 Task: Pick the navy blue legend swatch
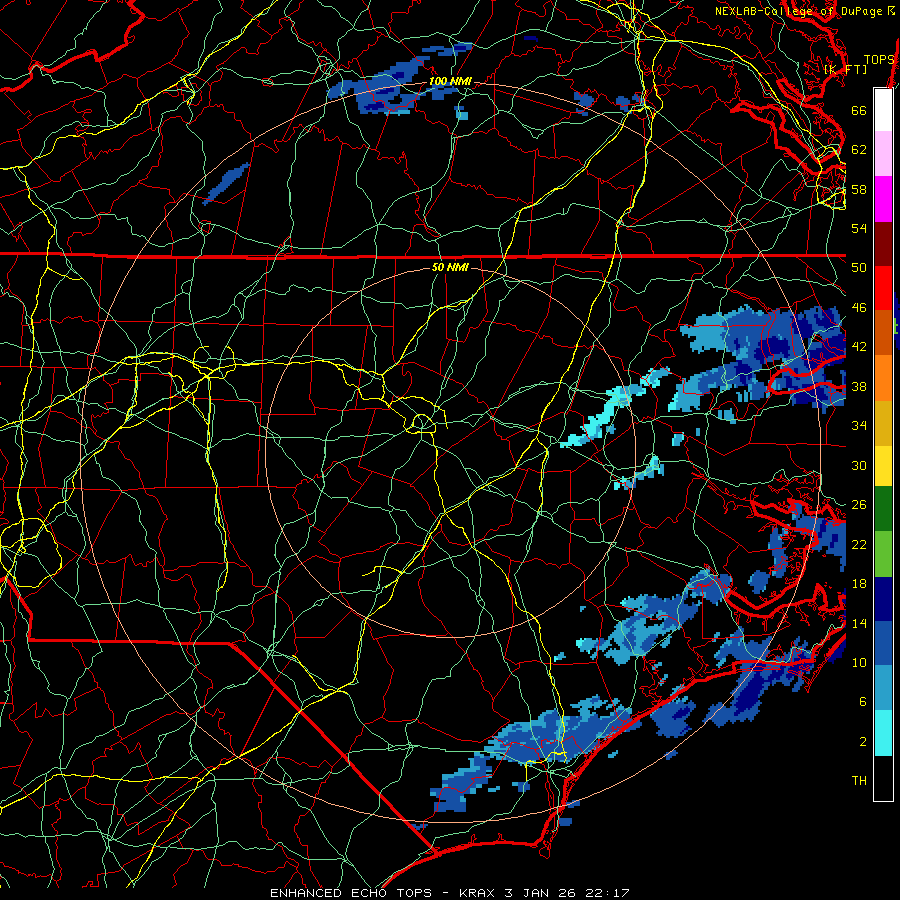point(883,599)
